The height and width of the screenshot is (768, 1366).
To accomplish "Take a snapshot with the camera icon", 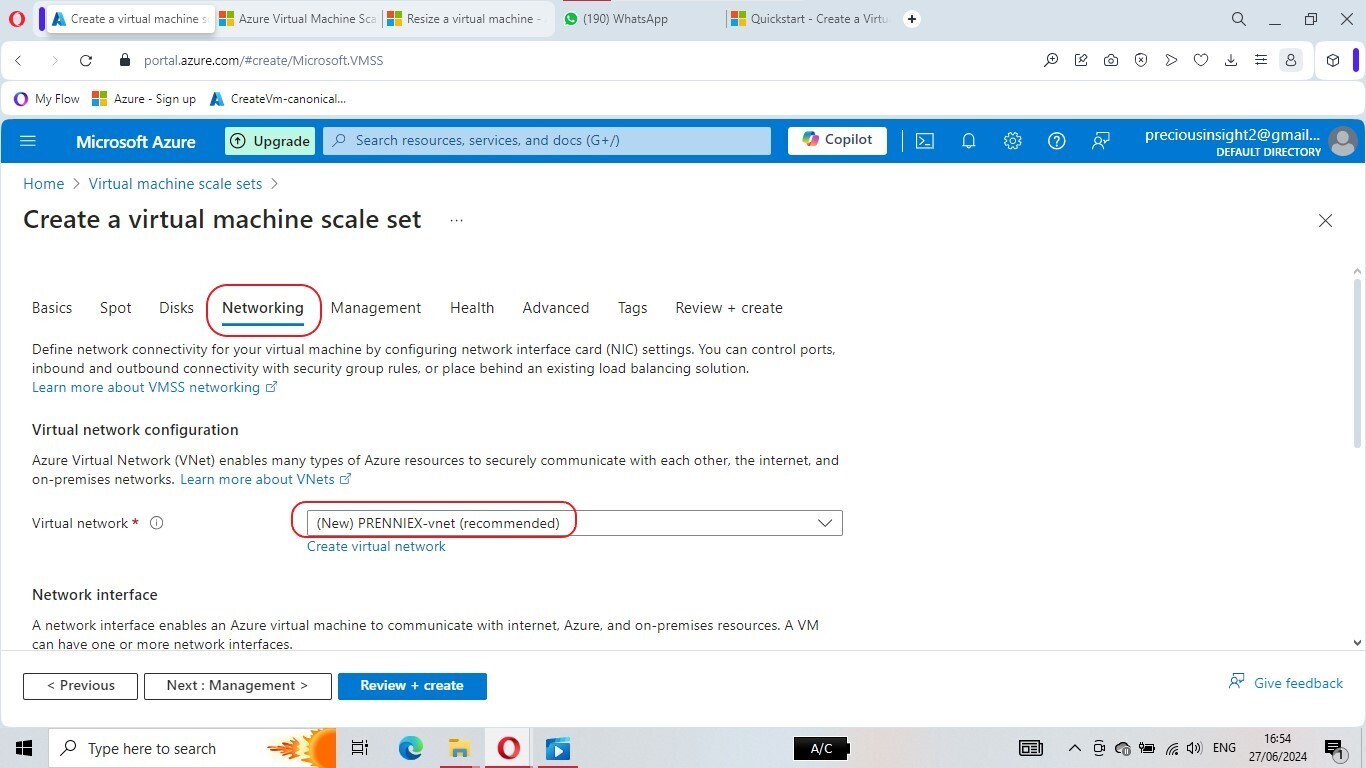I will [1111, 60].
